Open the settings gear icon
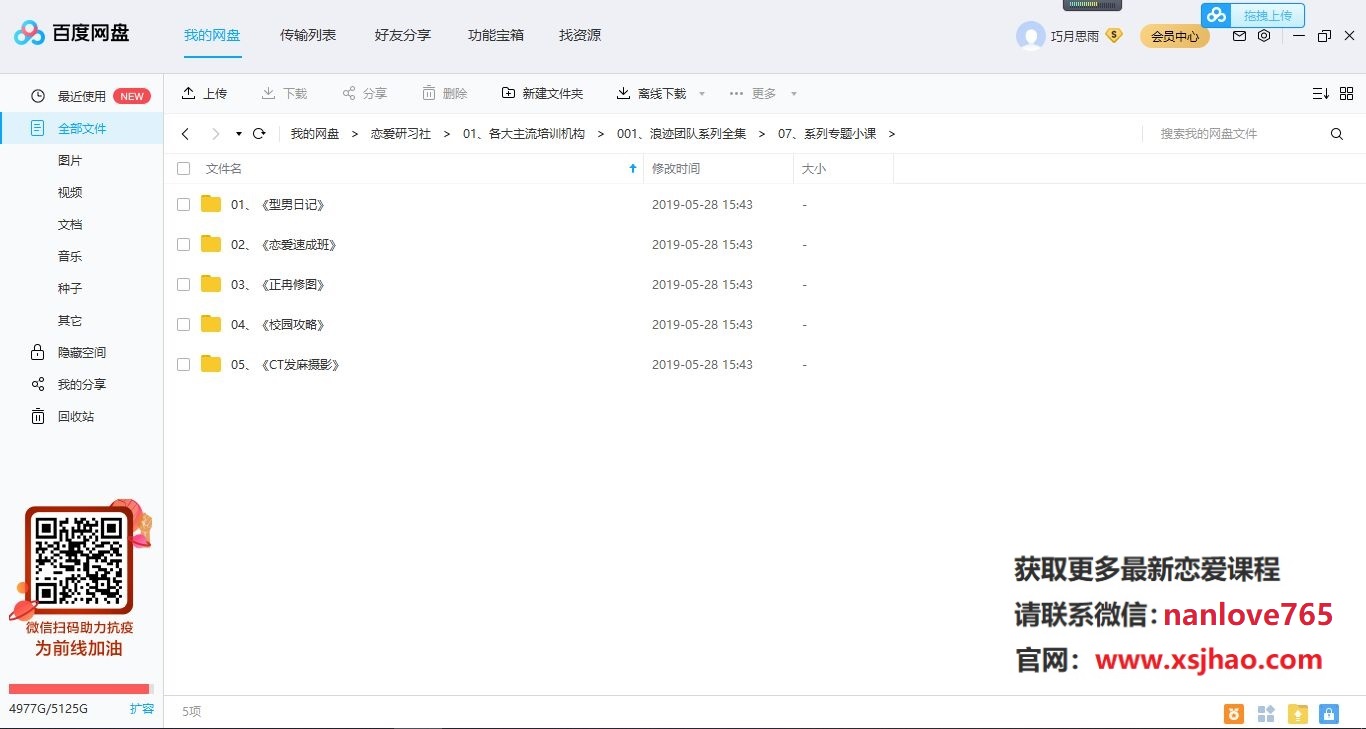1366x729 pixels. [1264, 36]
